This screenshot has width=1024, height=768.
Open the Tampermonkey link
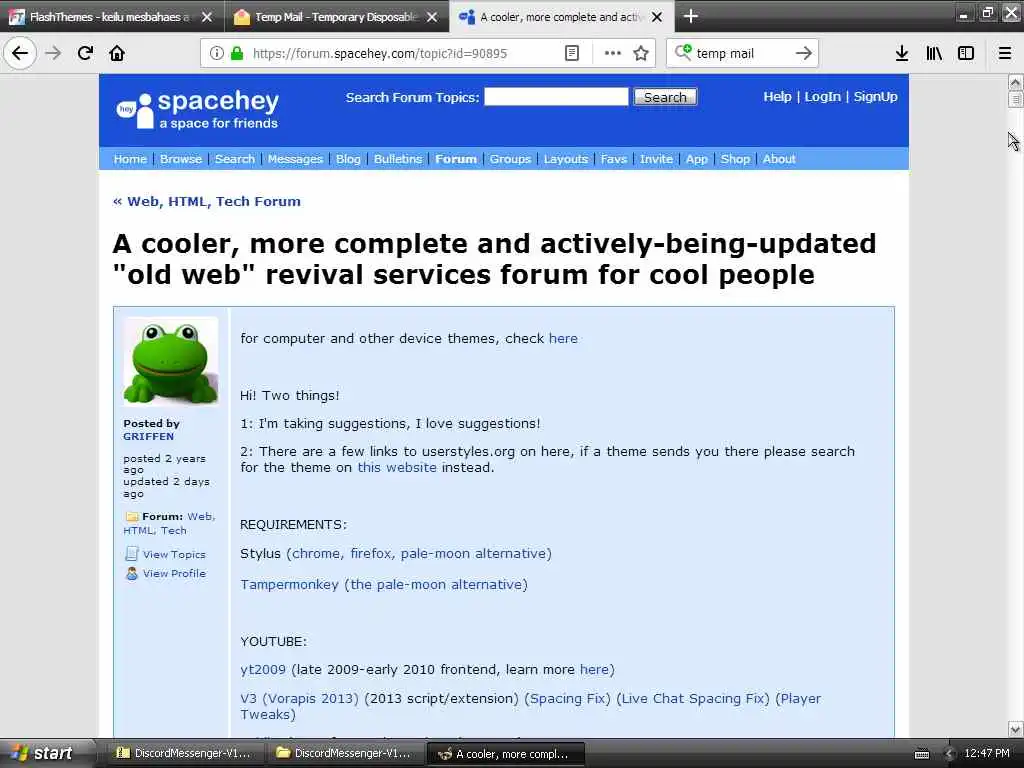289,584
